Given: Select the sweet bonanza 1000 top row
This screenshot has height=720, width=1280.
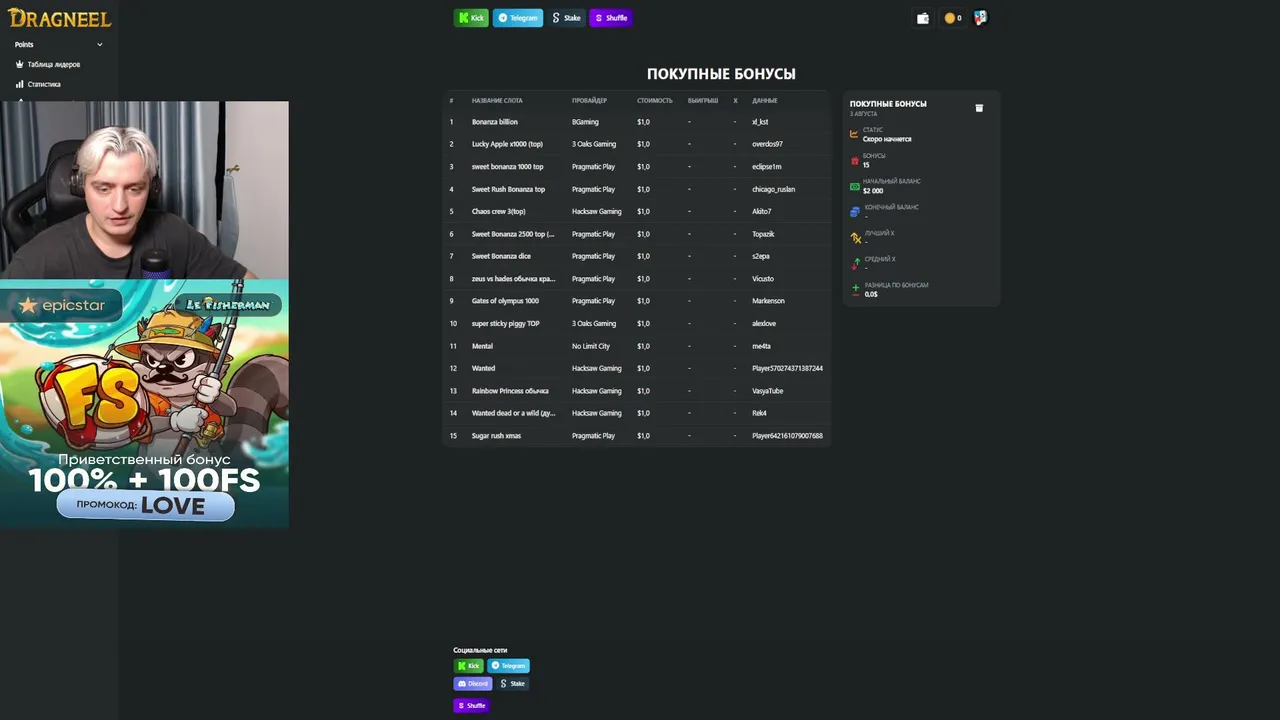Looking at the screenshot, I should click(x=637, y=167).
